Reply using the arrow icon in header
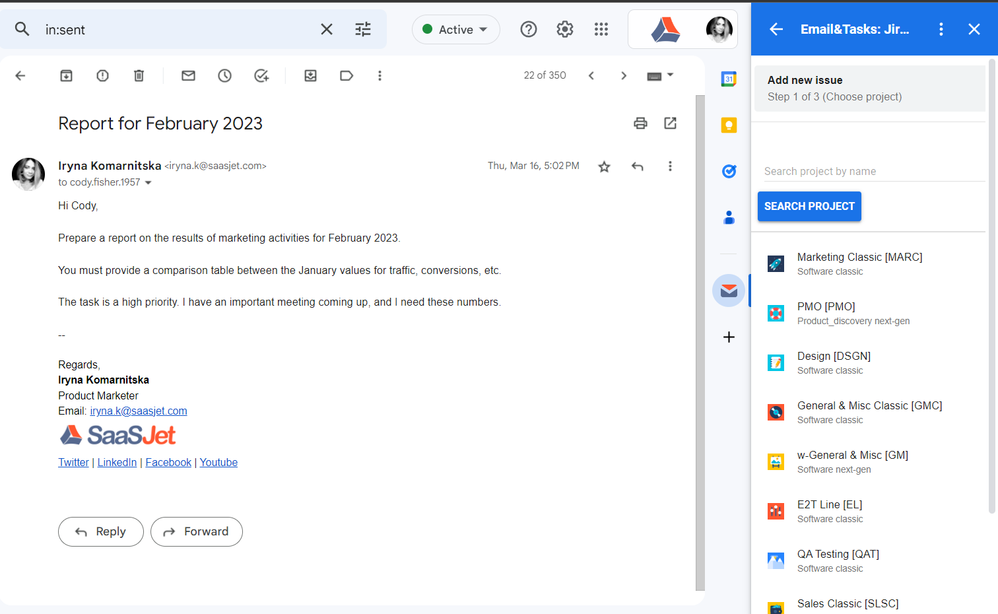The height and width of the screenshot is (614, 998). pyautogui.click(x=637, y=167)
